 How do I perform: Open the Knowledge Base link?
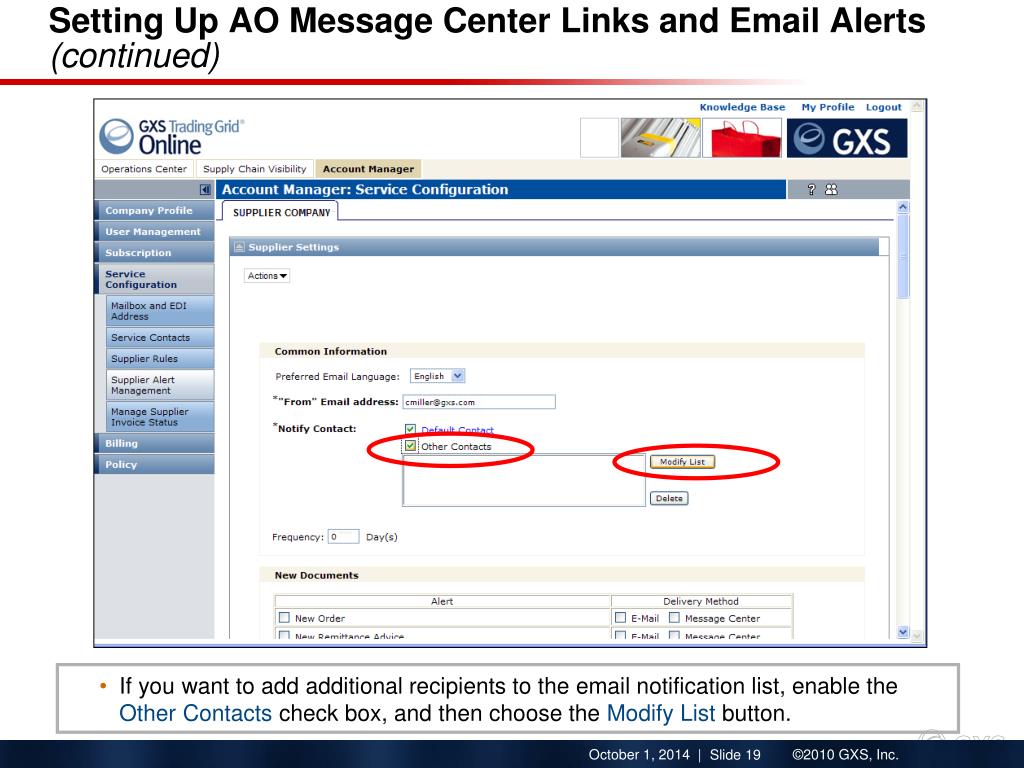742,107
